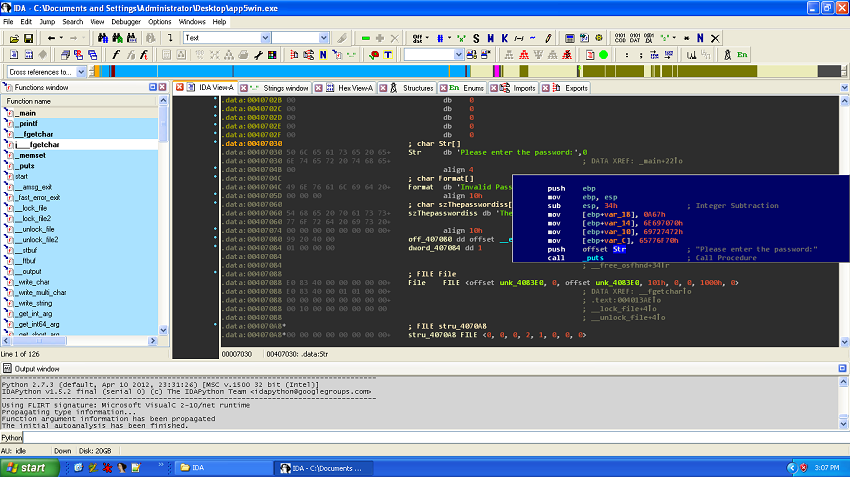The height and width of the screenshot is (477, 850).
Task: Click the large blue N rename icon
Action: coord(700,38)
